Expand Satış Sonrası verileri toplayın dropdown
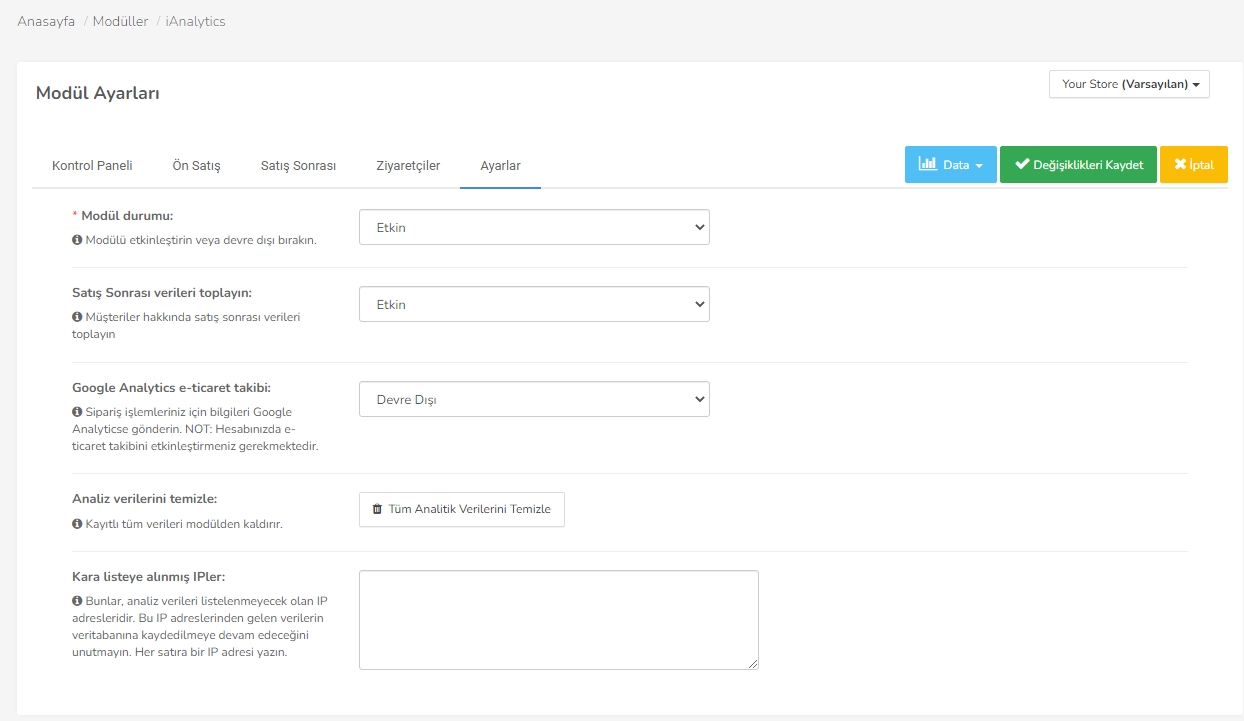Image resolution: width=1244 pixels, height=721 pixels. [x=534, y=304]
